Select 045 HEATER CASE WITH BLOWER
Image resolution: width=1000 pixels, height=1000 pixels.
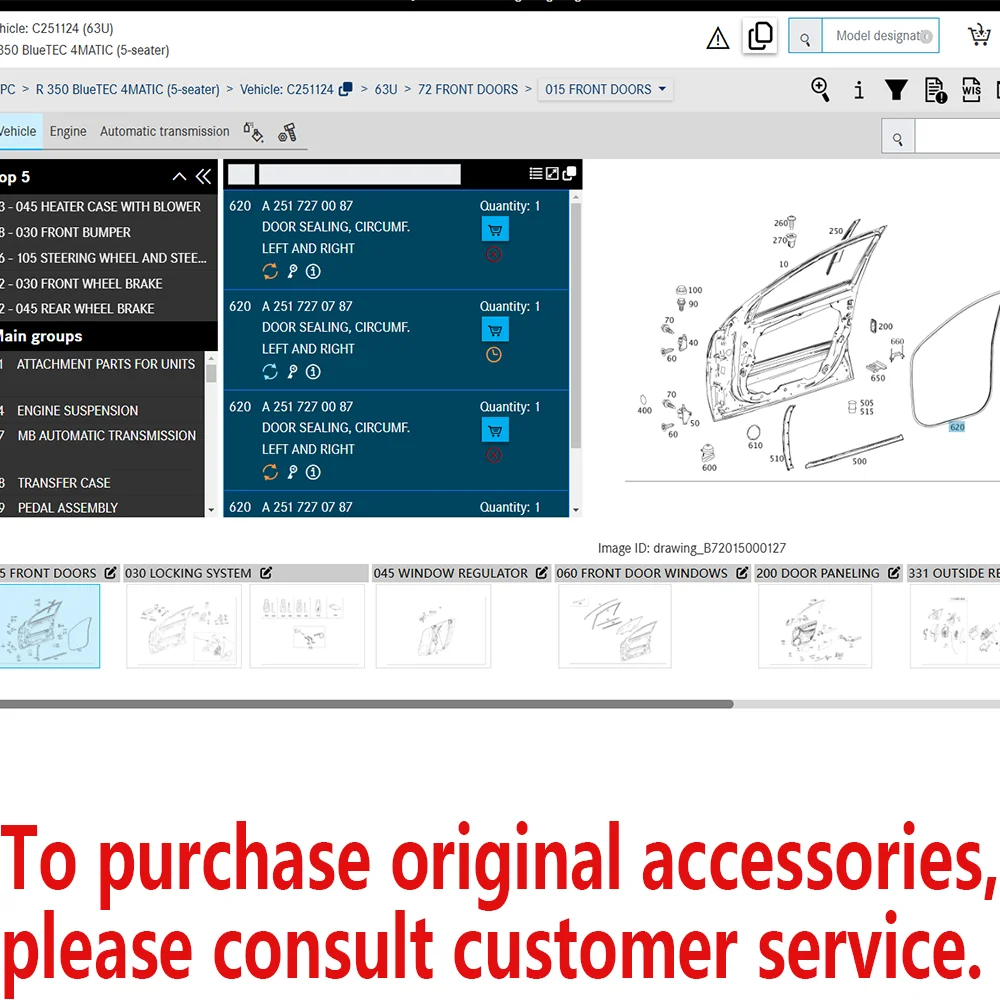[102, 207]
